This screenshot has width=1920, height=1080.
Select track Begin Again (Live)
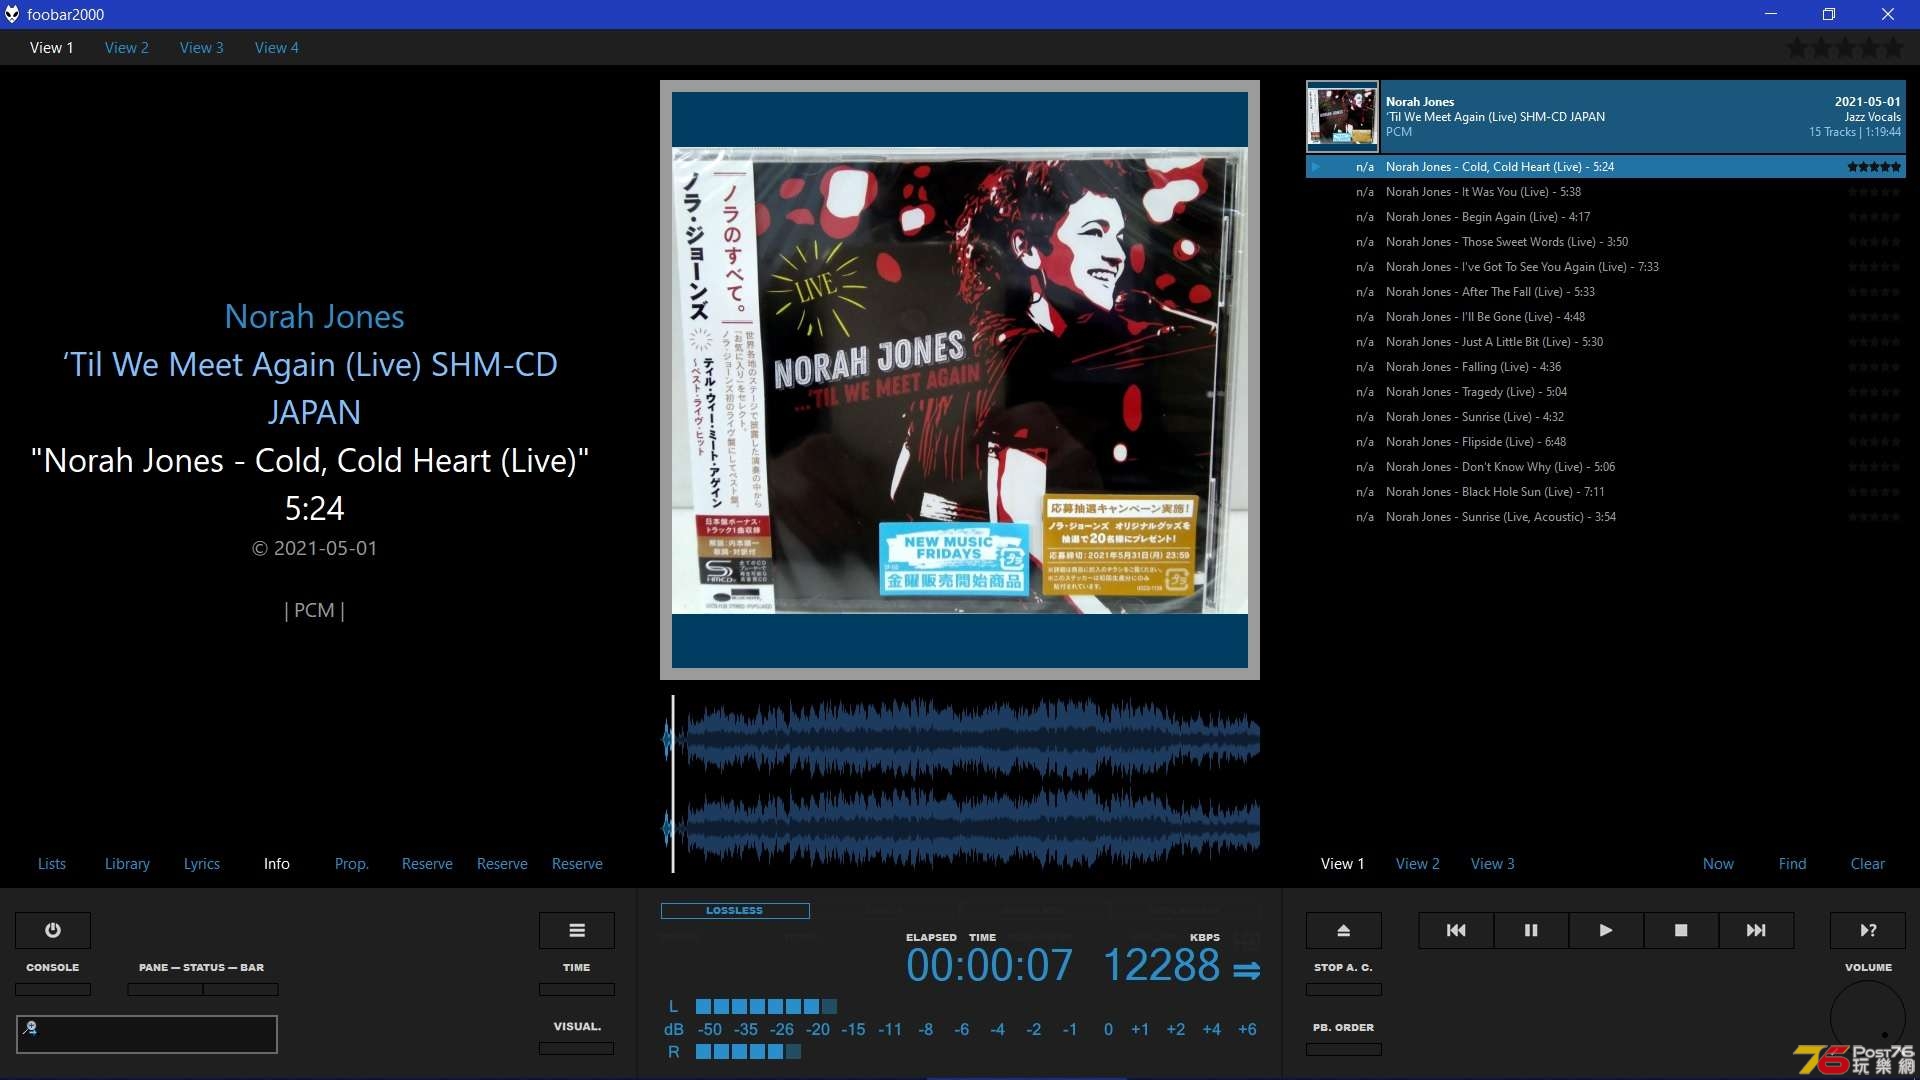click(x=1606, y=217)
